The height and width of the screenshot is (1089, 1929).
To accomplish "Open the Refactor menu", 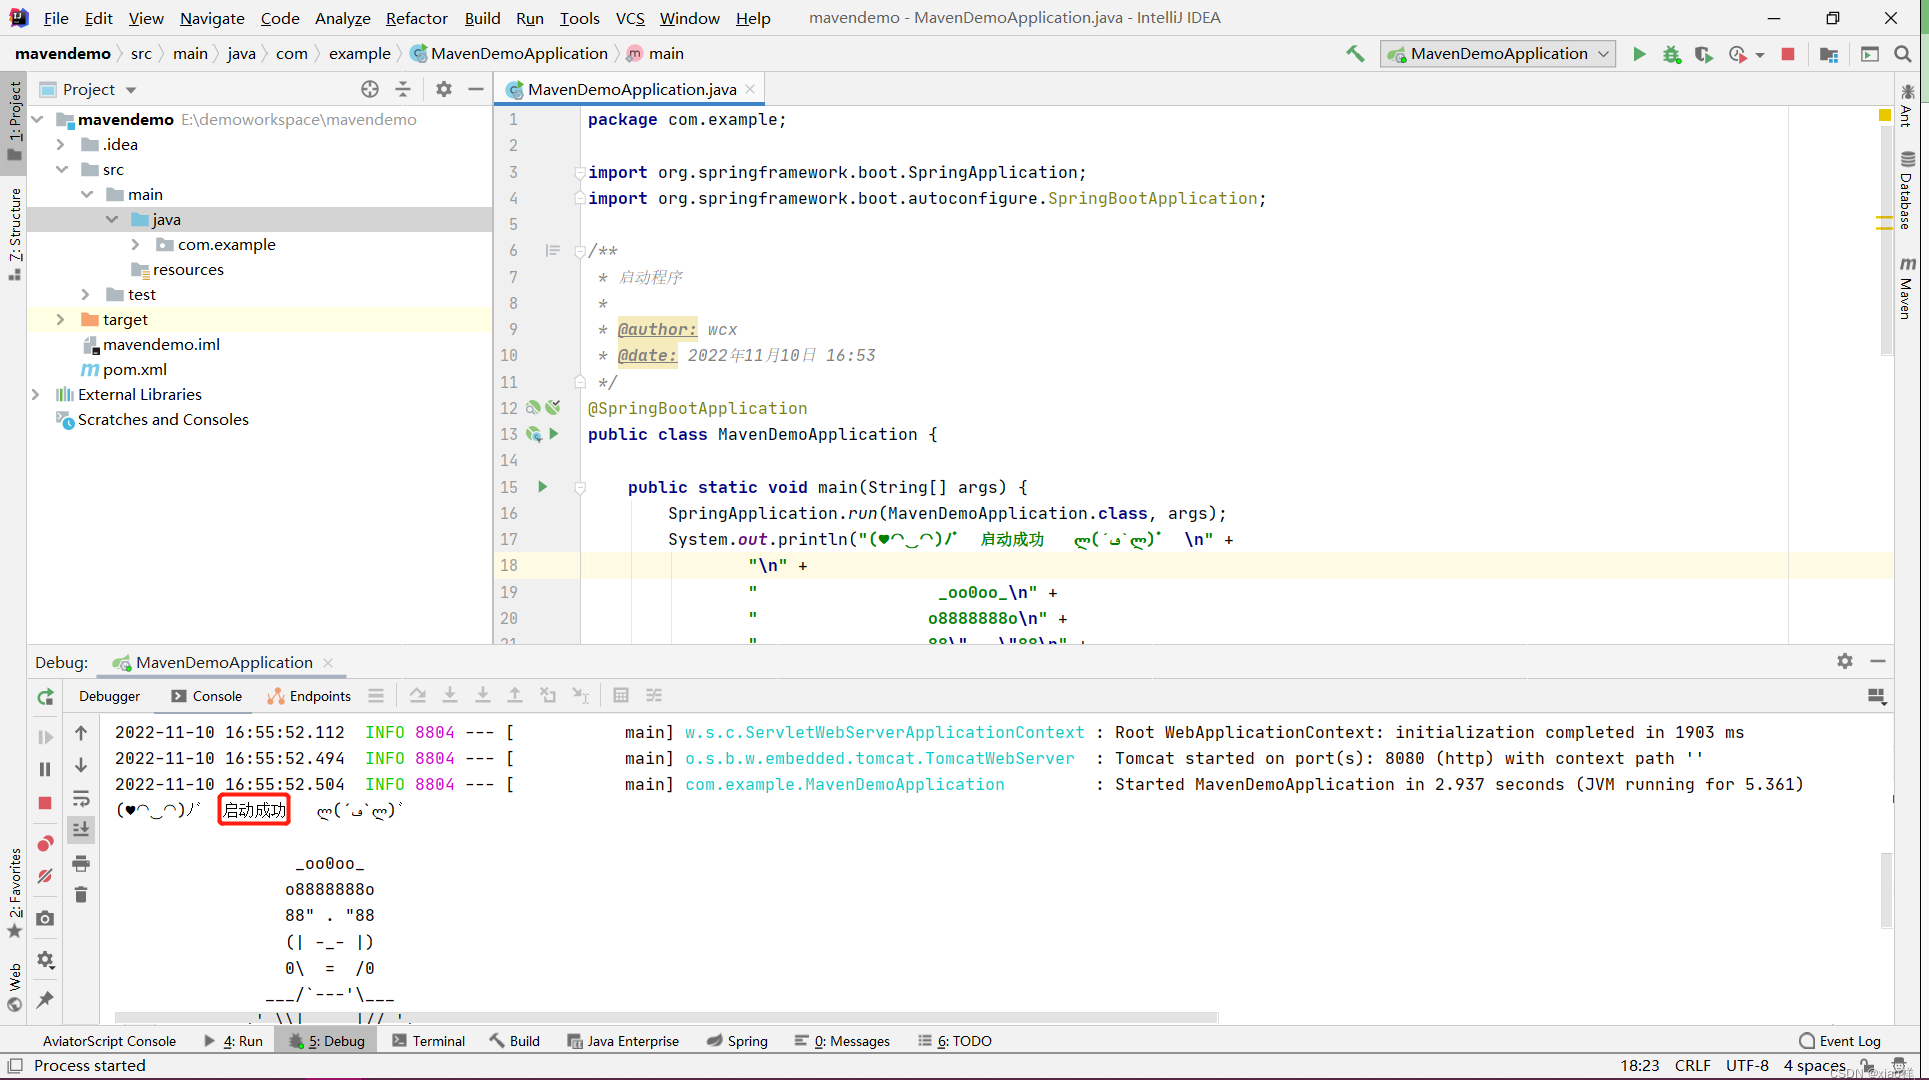I will [416, 18].
